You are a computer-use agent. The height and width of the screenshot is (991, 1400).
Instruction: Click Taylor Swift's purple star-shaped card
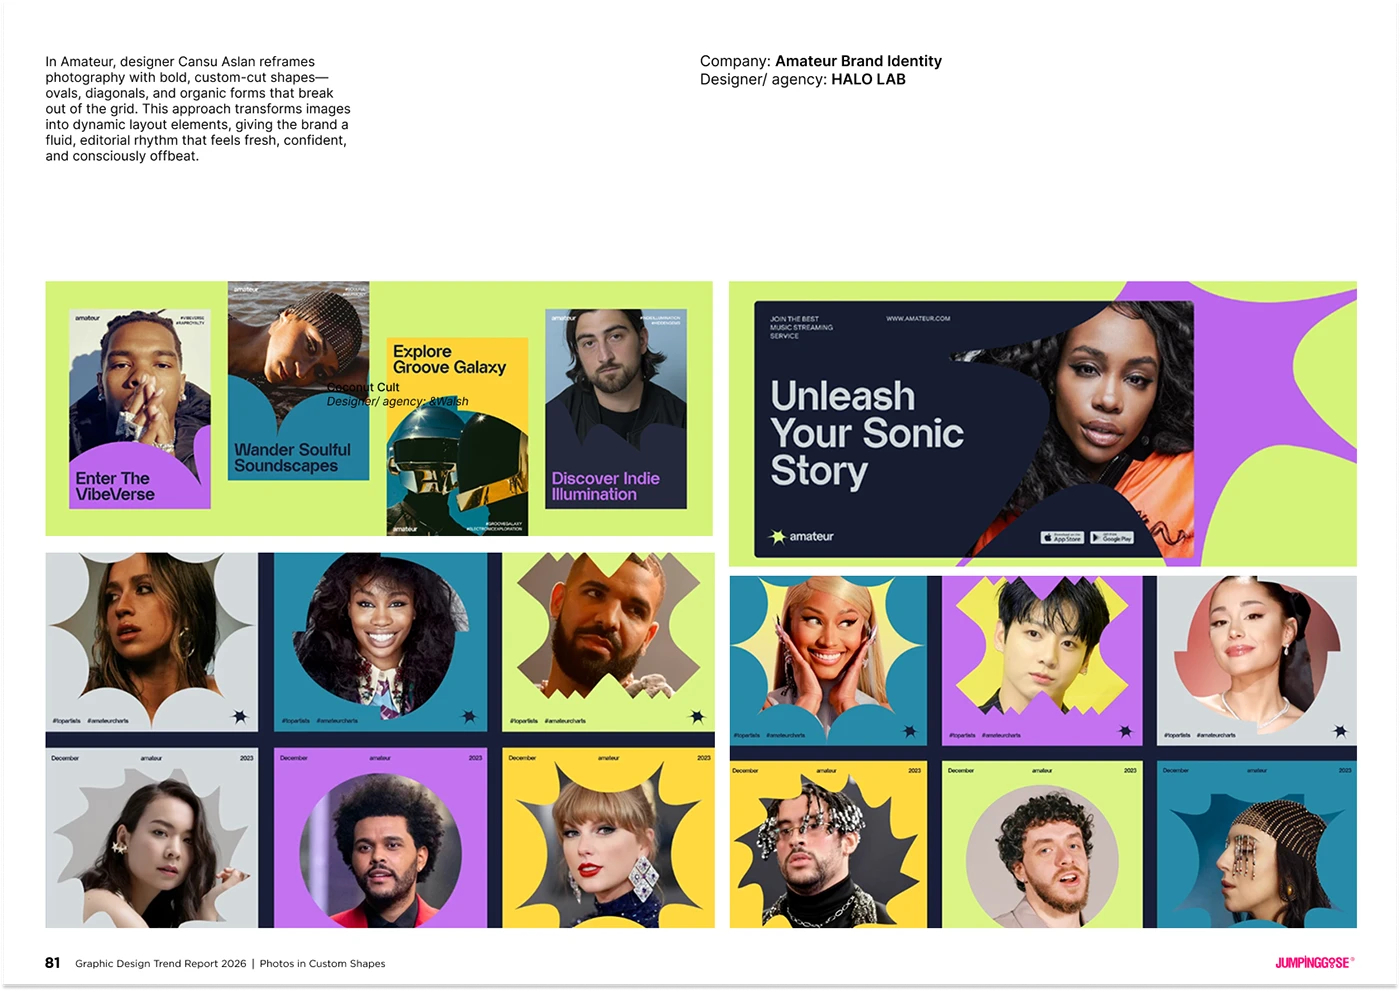(x=608, y=840)
